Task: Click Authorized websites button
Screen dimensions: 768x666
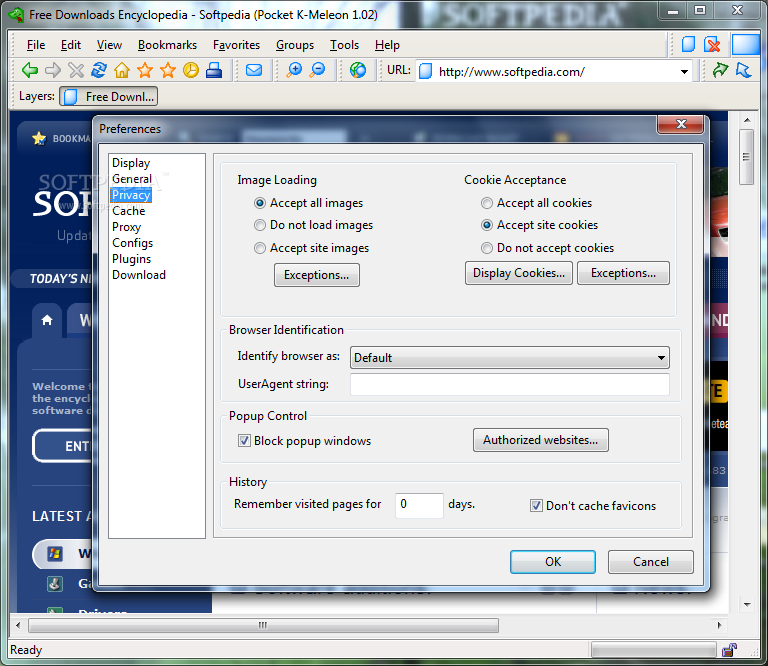Action: [541, 440]
